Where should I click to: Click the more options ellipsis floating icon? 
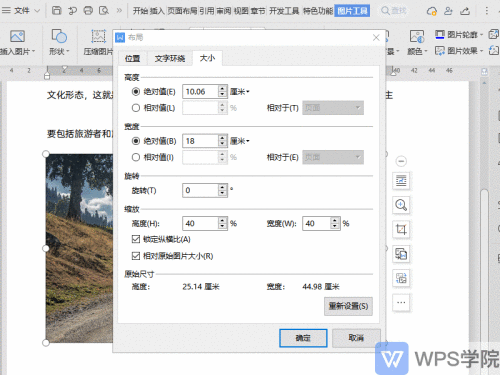(x=401, y=303)
